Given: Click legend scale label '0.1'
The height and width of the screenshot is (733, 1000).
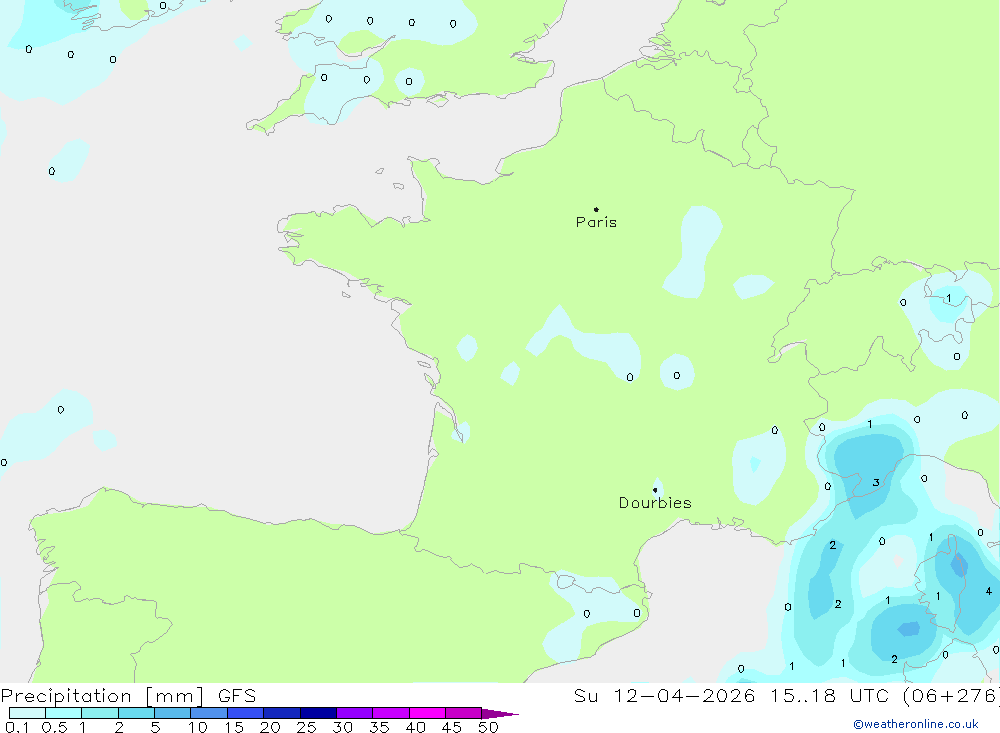Looking at the screenshot, I should coord(17,727).
